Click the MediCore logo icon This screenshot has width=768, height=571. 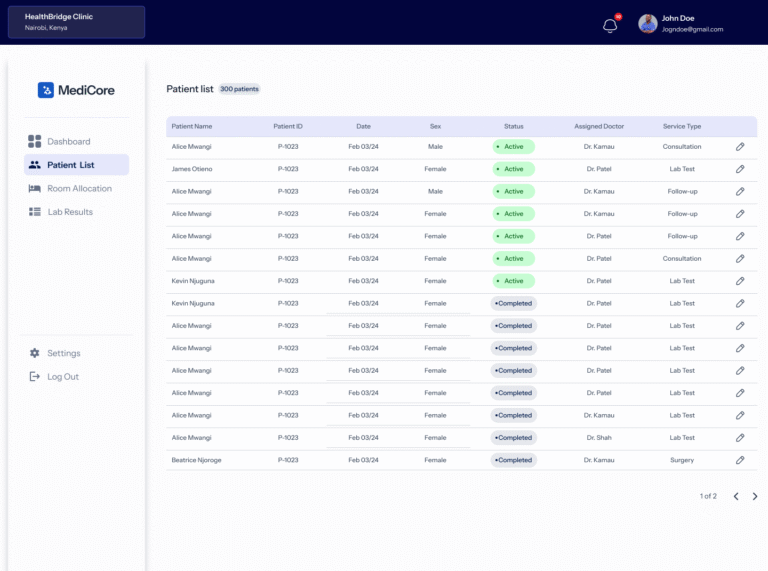(x=46, y=90)
